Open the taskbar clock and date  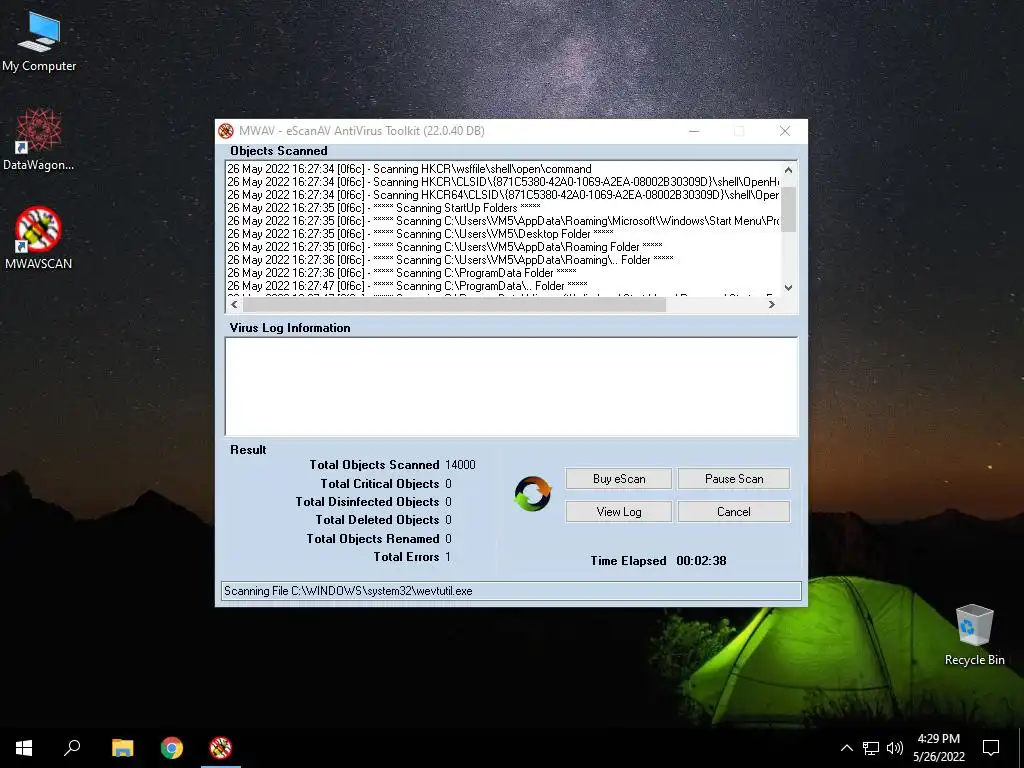(938, 748)
